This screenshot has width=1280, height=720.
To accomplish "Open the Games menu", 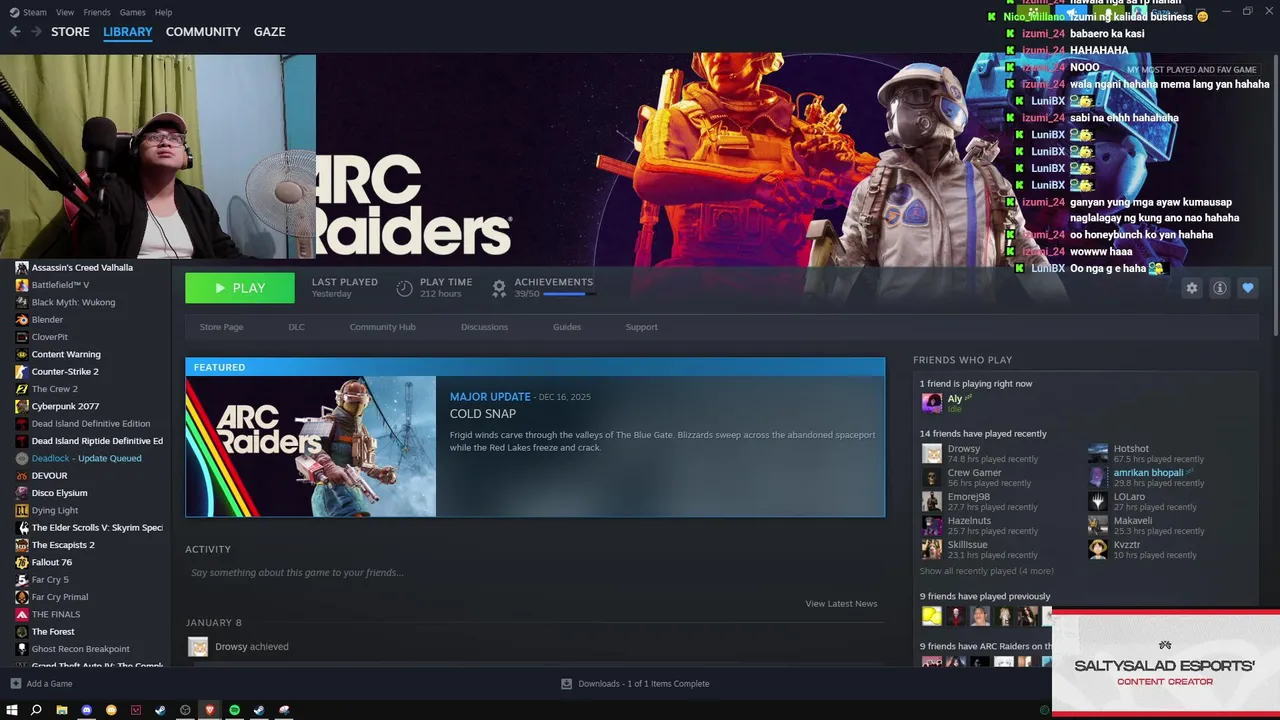I will pos(132,12).
